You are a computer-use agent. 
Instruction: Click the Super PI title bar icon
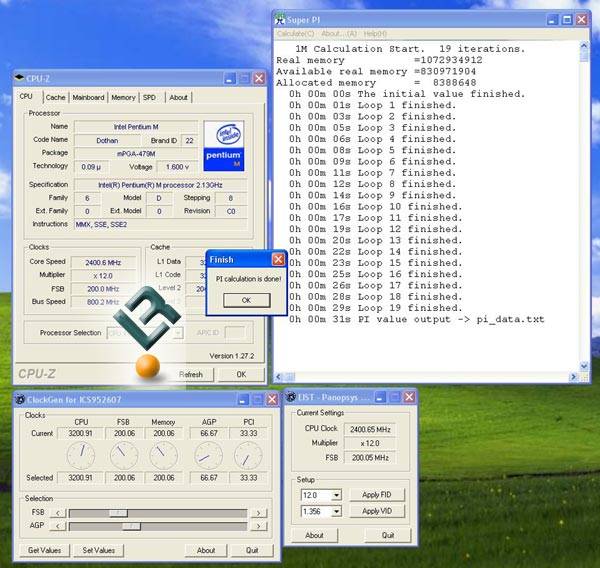[x=280, y=20]
